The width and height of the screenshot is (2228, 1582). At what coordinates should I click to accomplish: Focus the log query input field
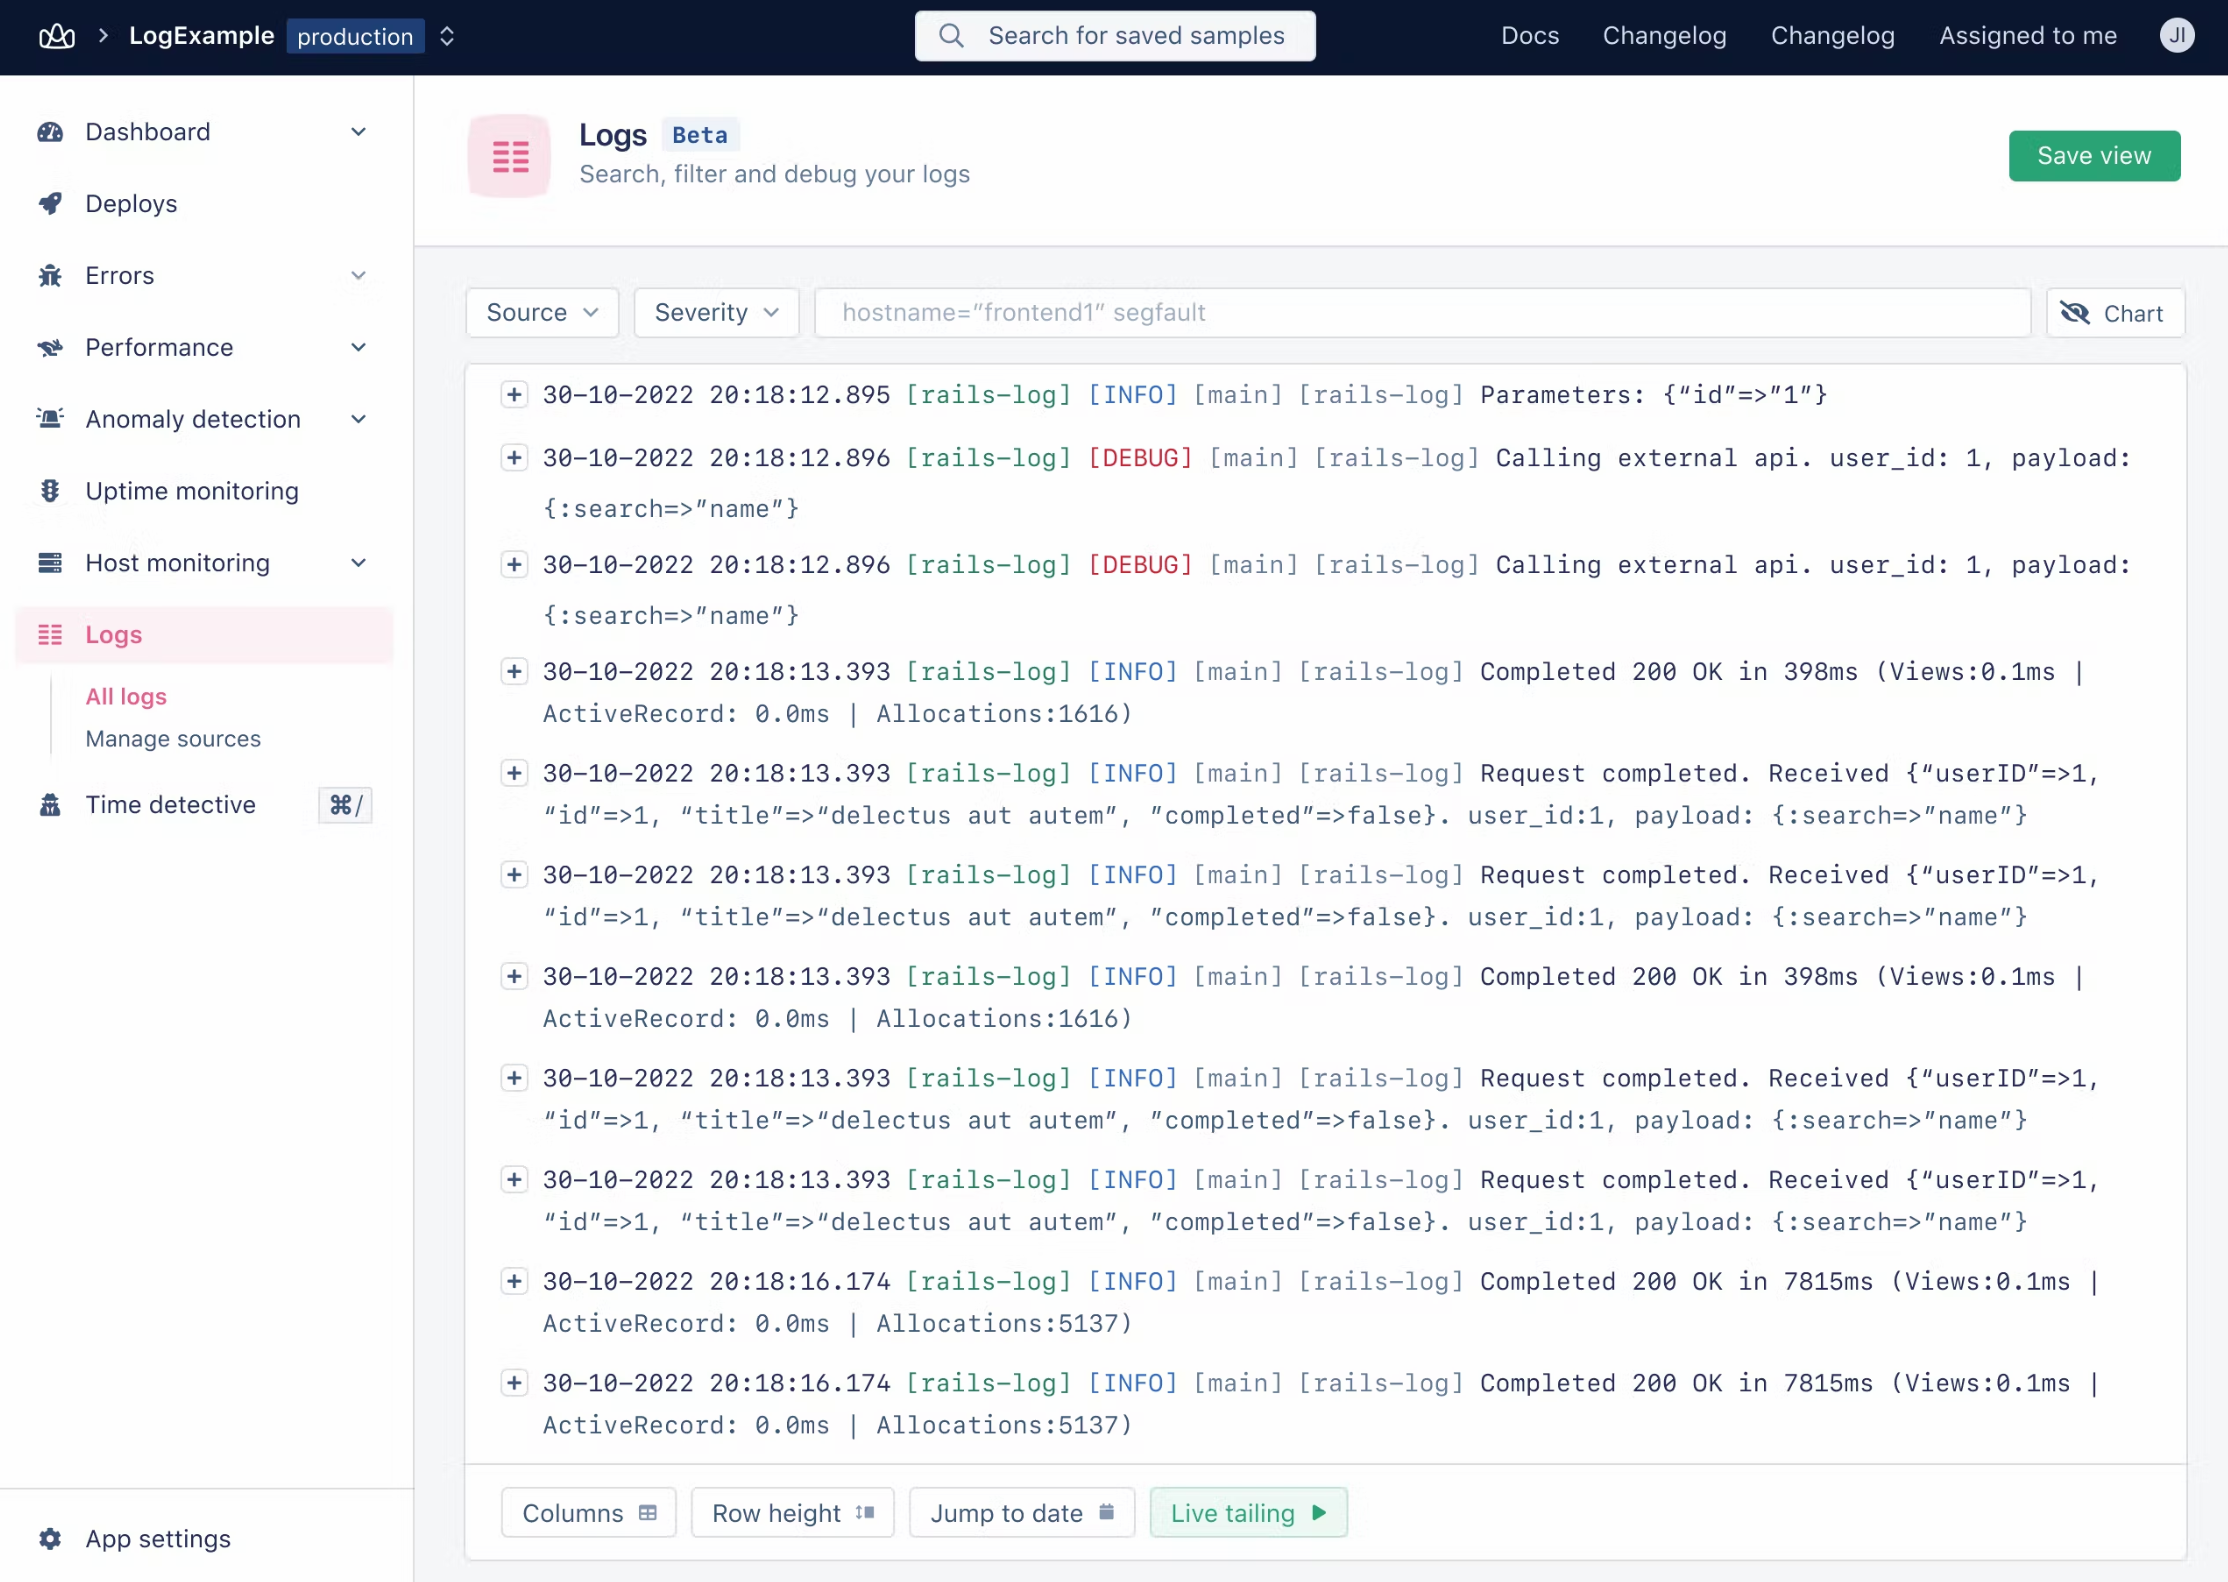point(1422,313)
